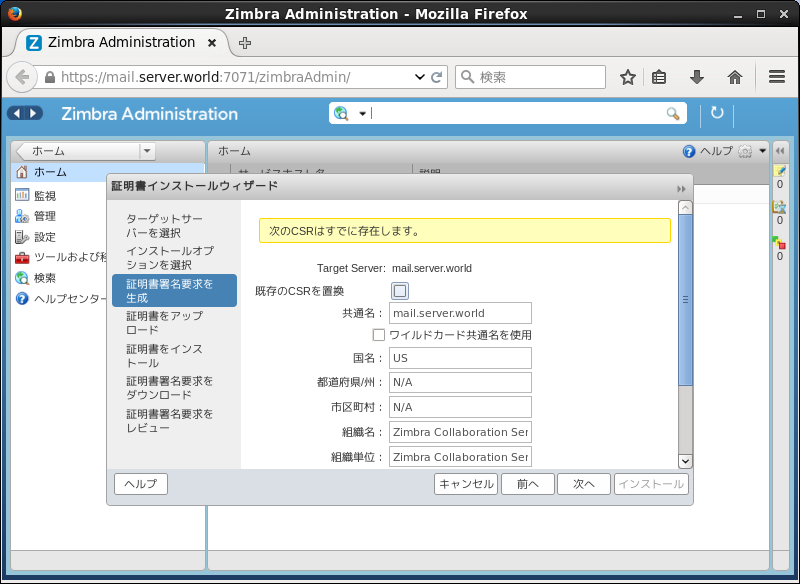Open the search type dropdown arrow in the Zimbra search box
Viewport: 800px width, 584px height.
(x=362, y=114)
